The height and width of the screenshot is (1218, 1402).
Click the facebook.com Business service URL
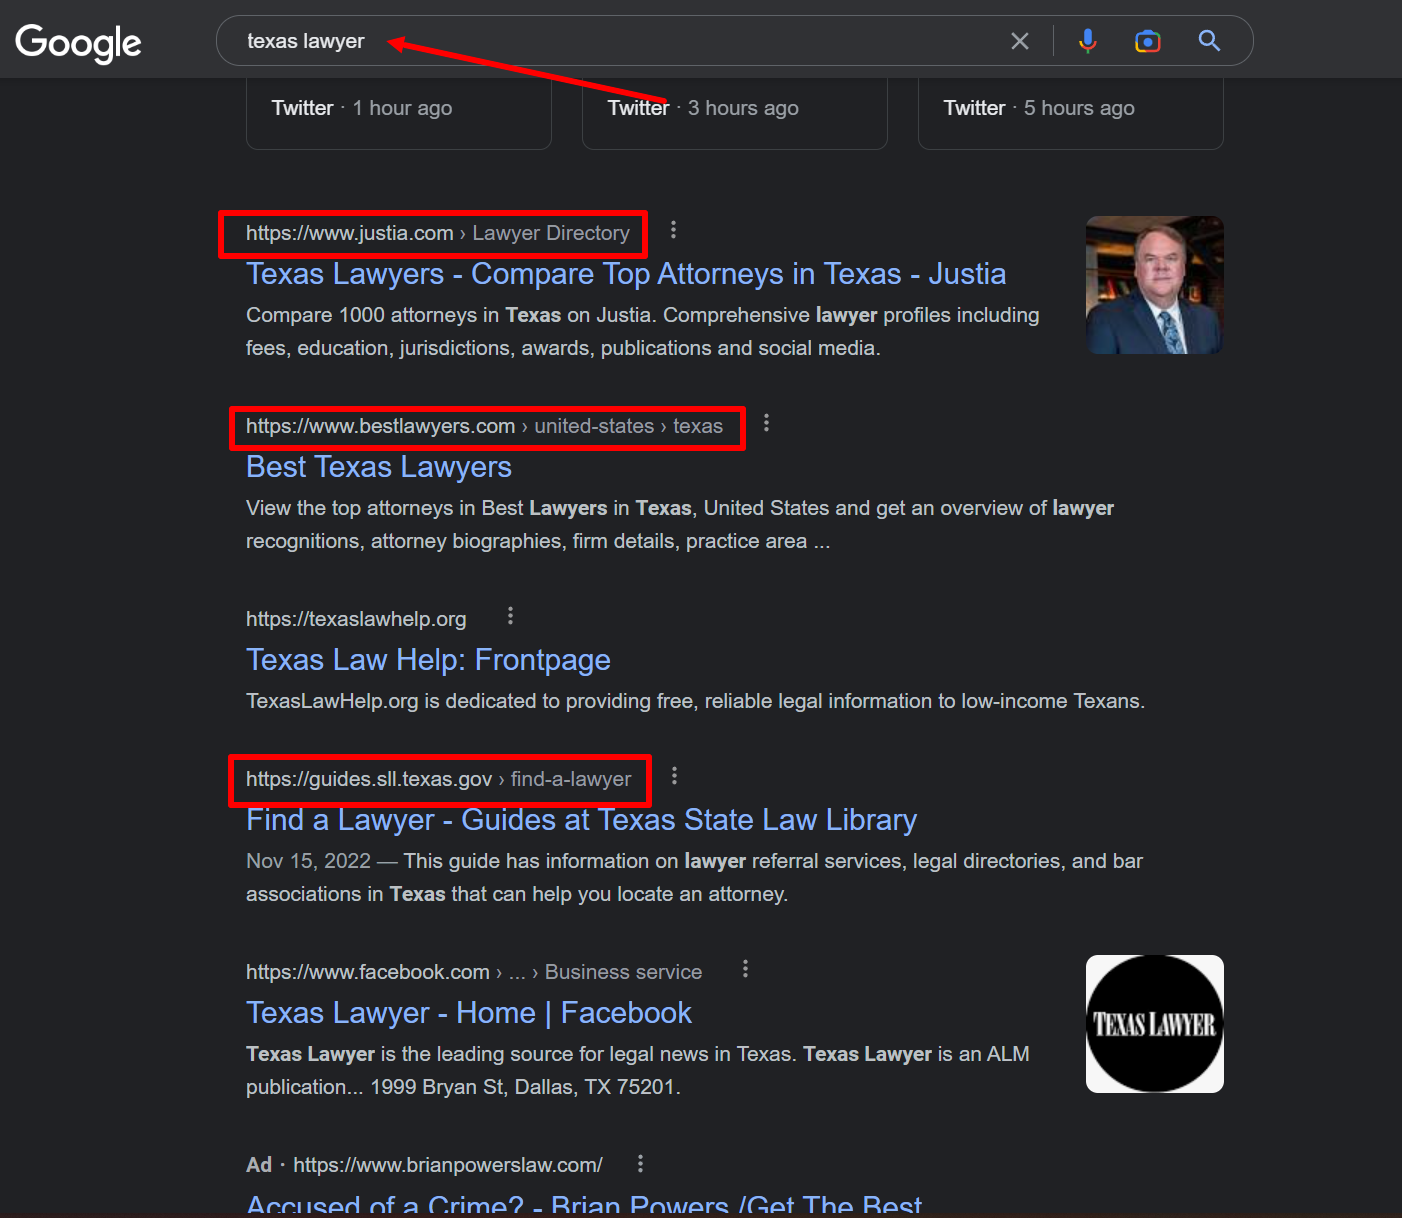pos(474,972)
